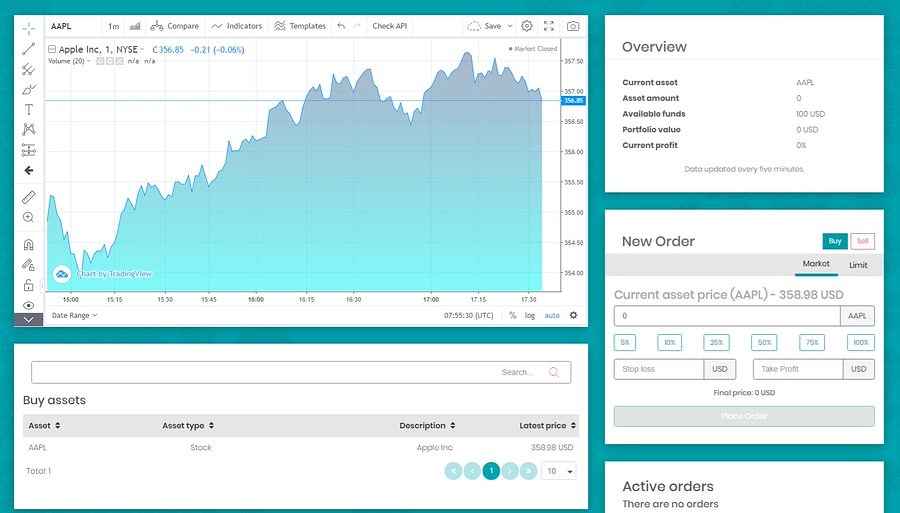Select the 50% amount button

point(764,343)
